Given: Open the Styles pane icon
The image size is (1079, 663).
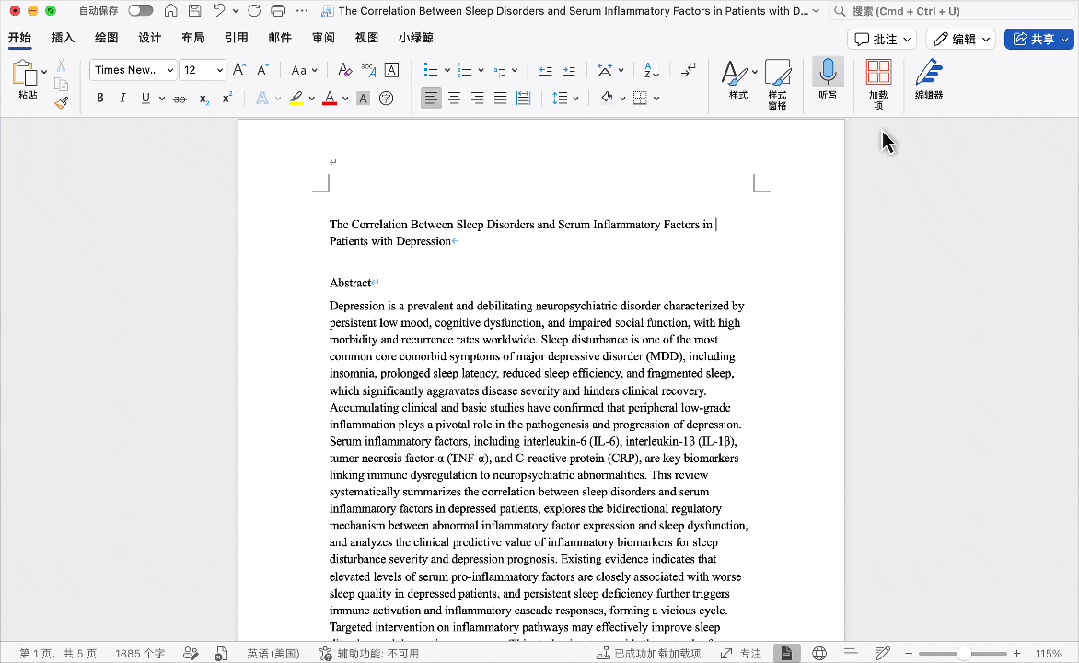Looking at the screenshot, I should (778, 83).
